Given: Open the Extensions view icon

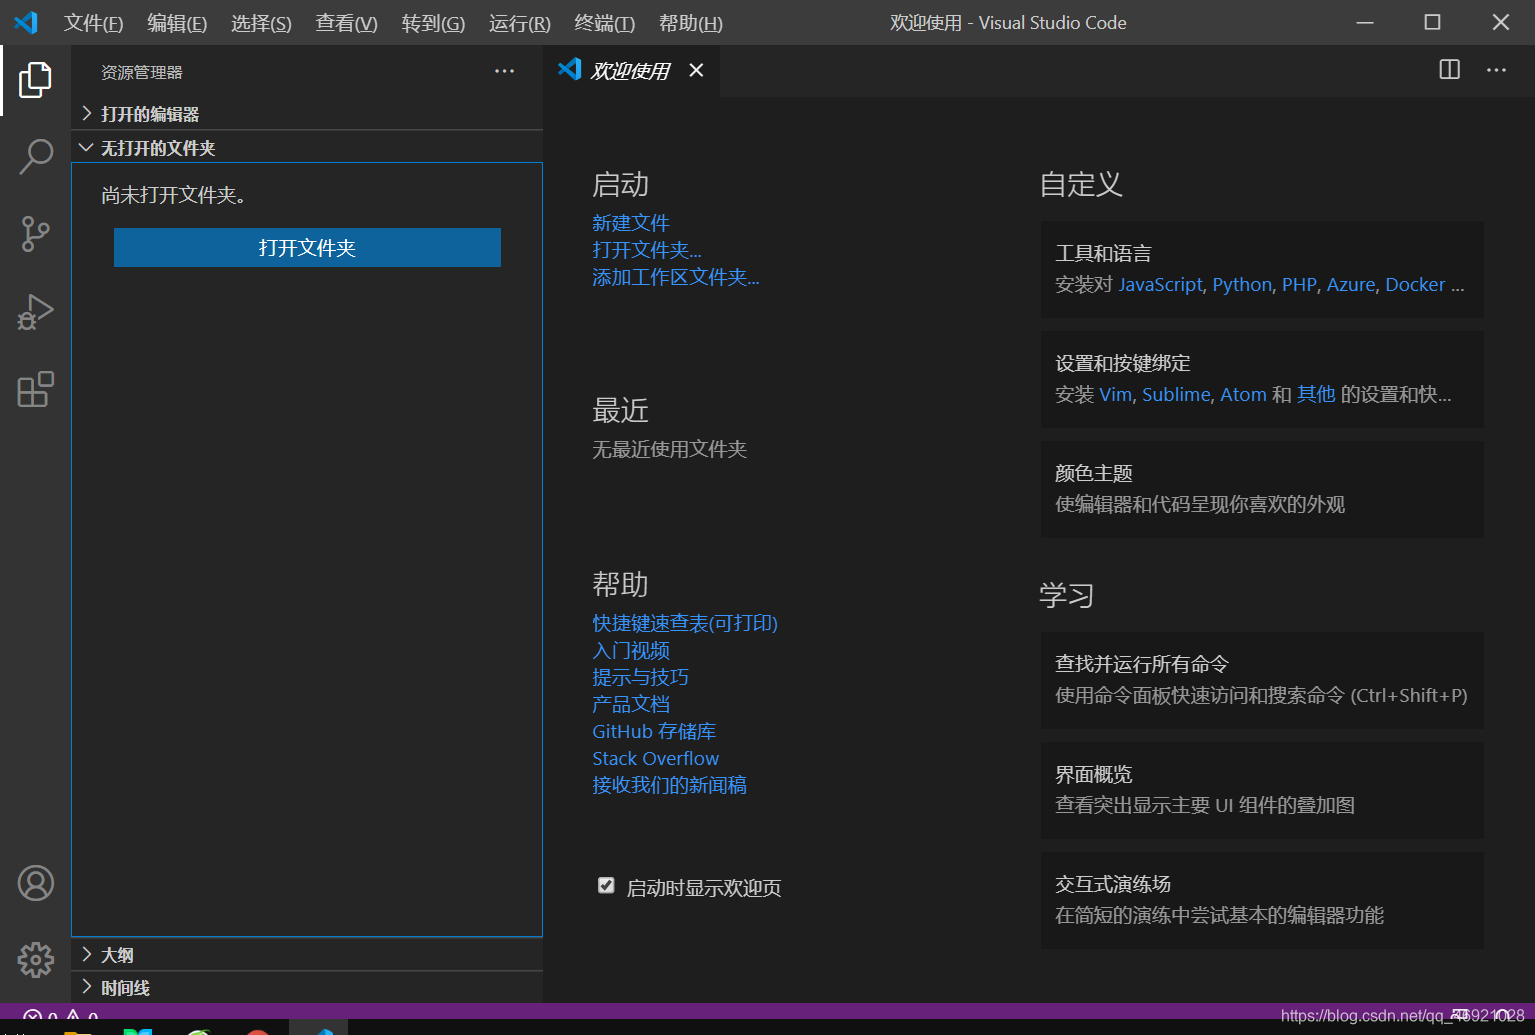Looking at the screenshot, I should coord(35,389).
